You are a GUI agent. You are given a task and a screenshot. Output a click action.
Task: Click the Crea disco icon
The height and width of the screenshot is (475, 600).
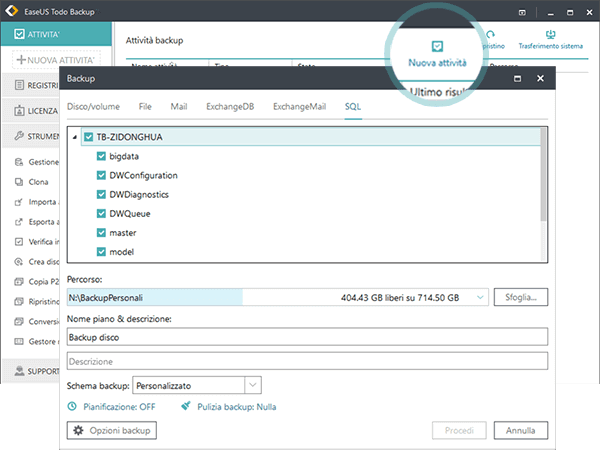pyautogui.click(x=19, y=262)
